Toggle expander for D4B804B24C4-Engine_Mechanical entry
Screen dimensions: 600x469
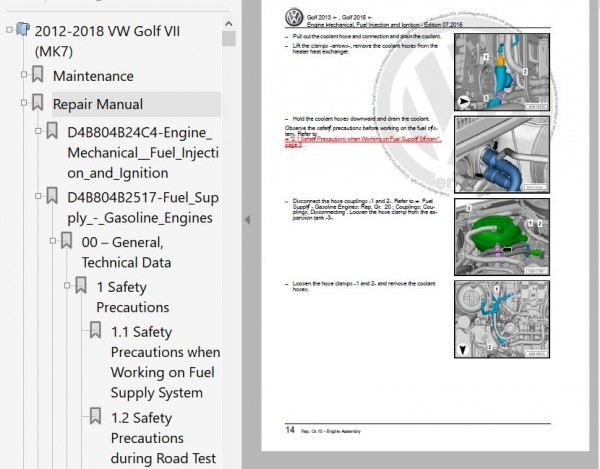point(38,131)
